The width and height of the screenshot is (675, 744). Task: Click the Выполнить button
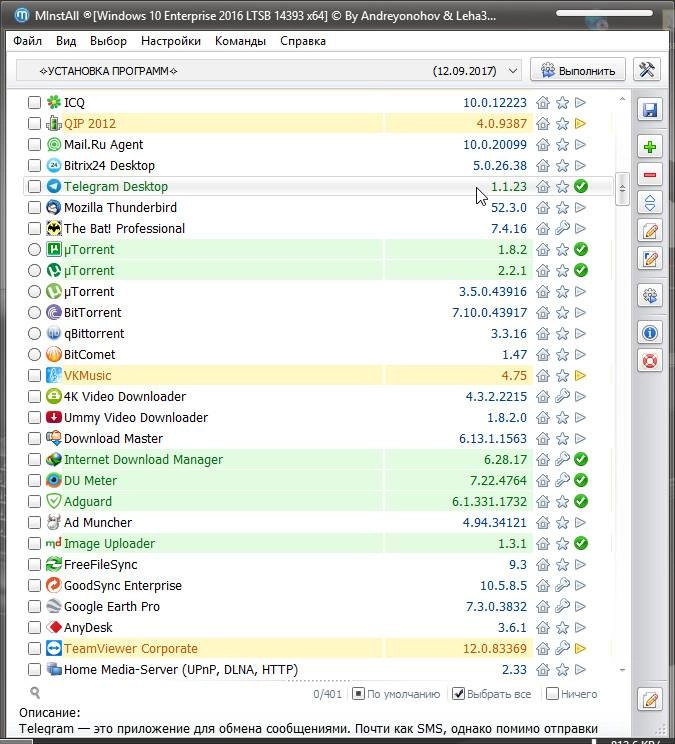coord(578,70)
